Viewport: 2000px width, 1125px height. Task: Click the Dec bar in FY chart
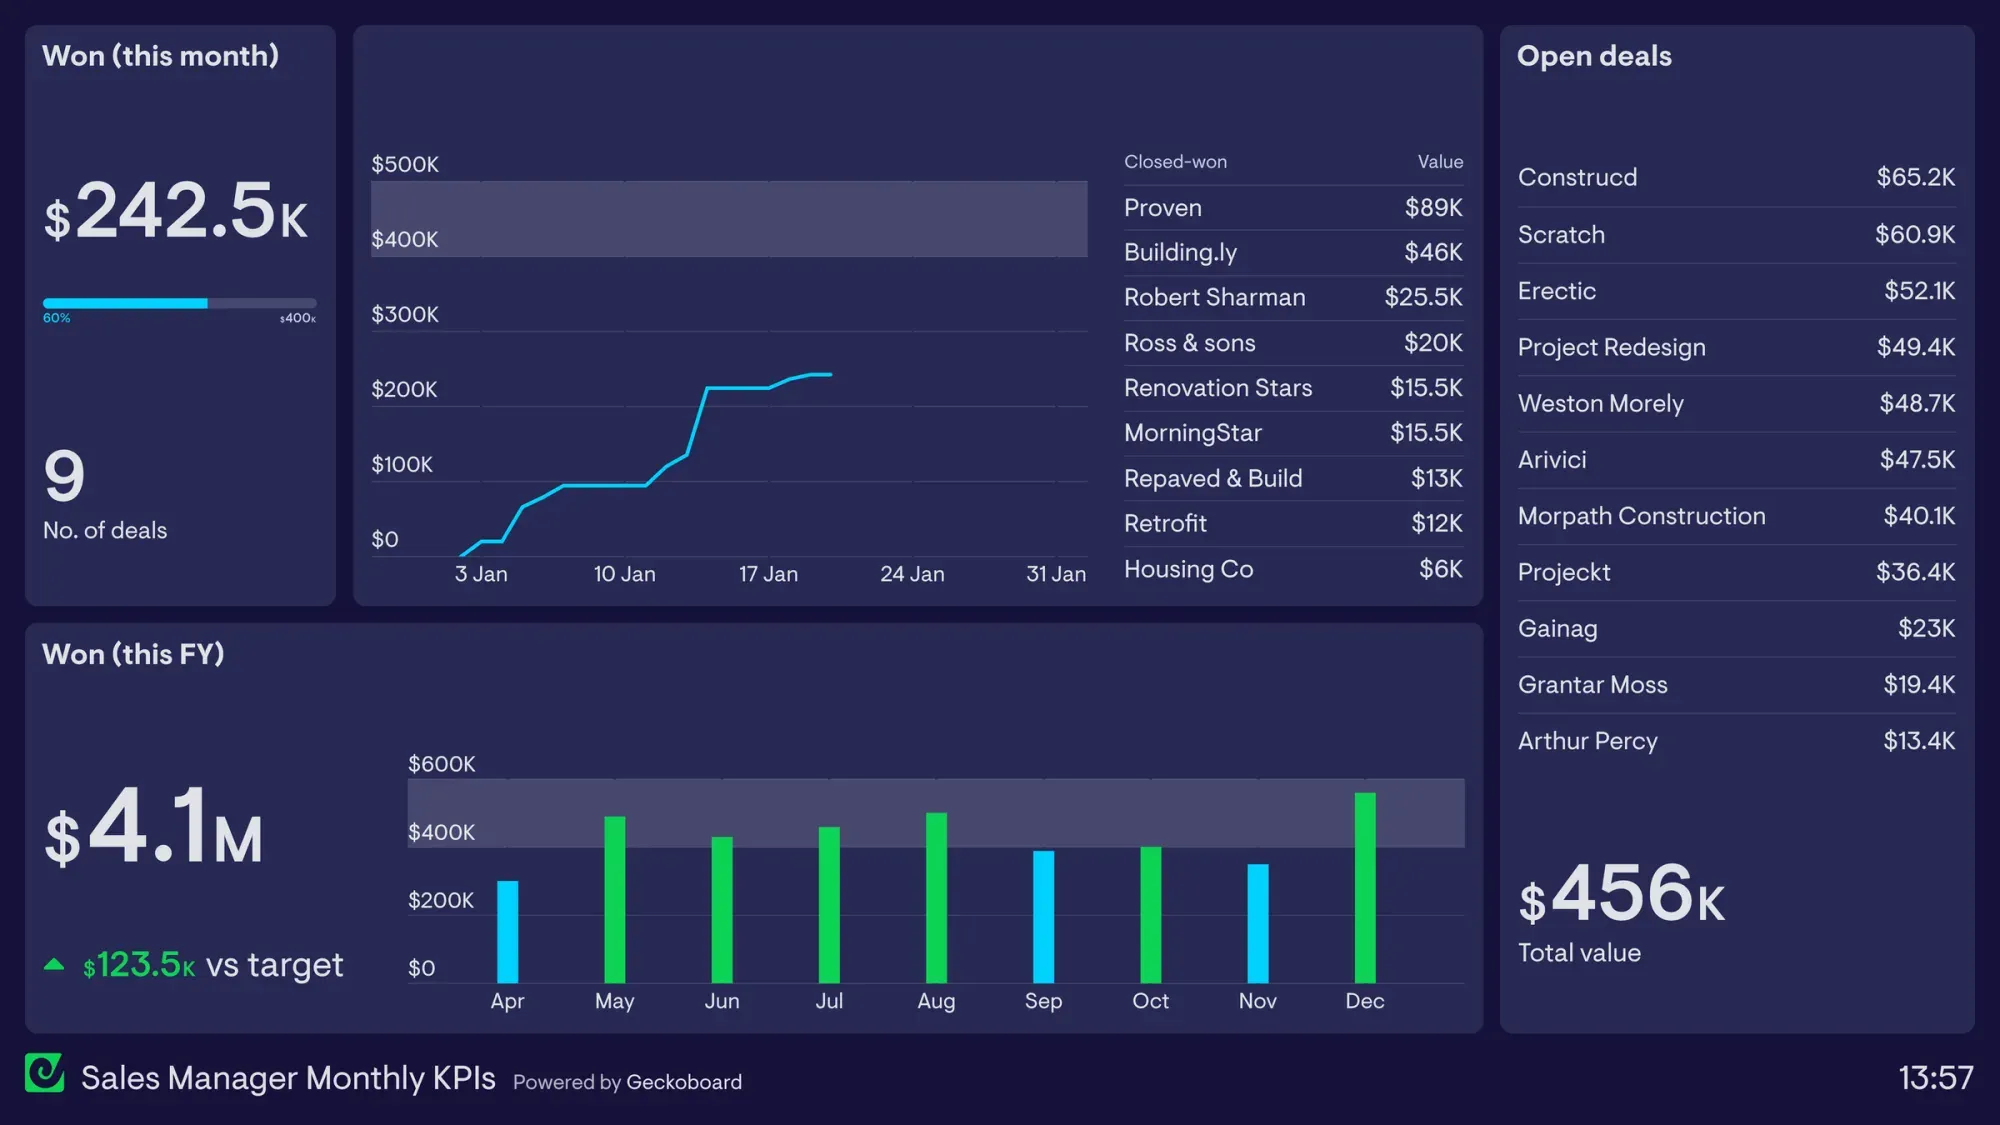[x=1365, y=888]
